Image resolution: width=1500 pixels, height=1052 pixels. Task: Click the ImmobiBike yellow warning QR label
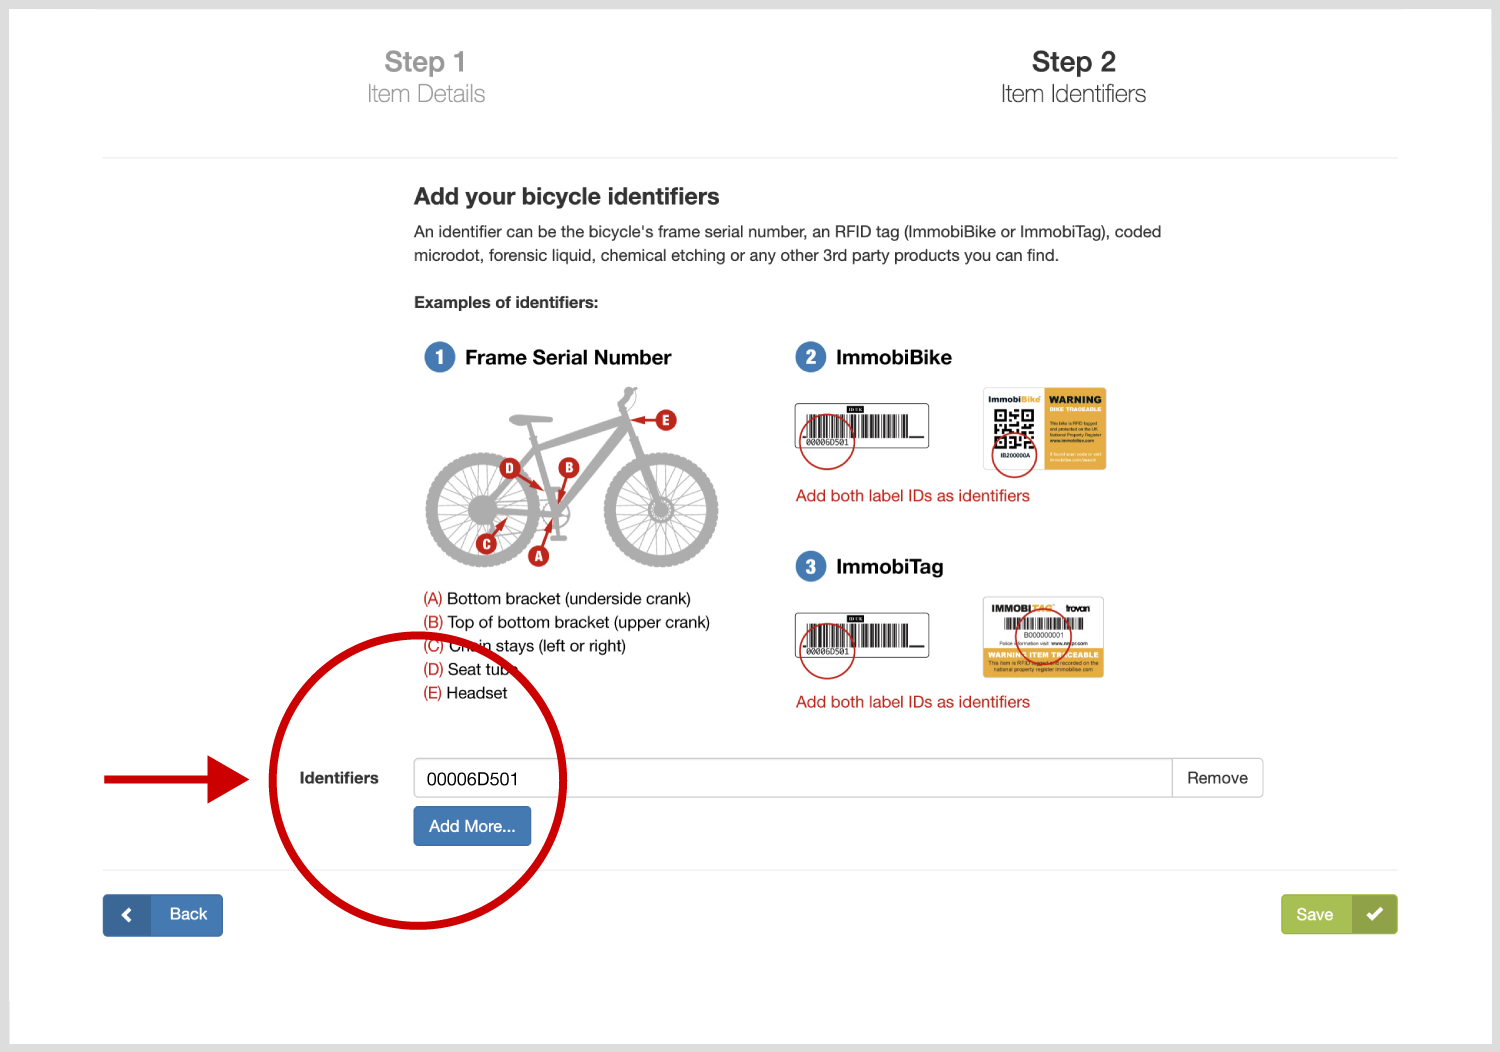coord(1045,428)
